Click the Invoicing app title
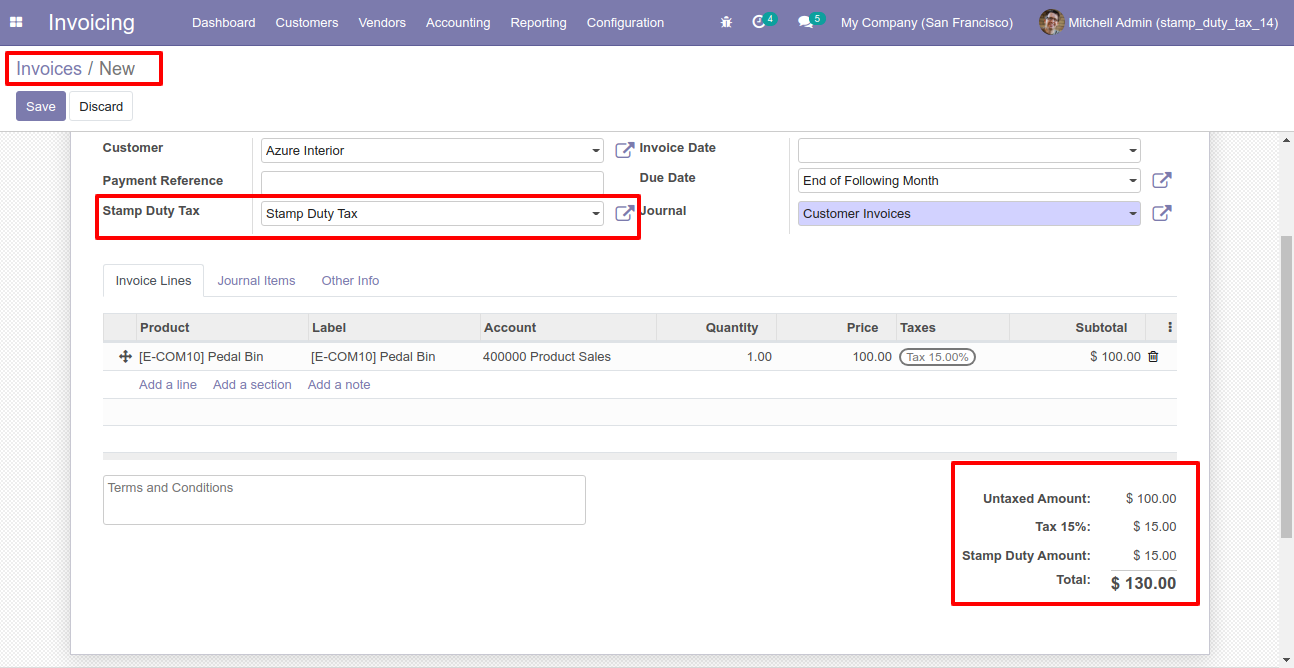1294x668 pixels. pyautogui.click(x=91, y=22)
